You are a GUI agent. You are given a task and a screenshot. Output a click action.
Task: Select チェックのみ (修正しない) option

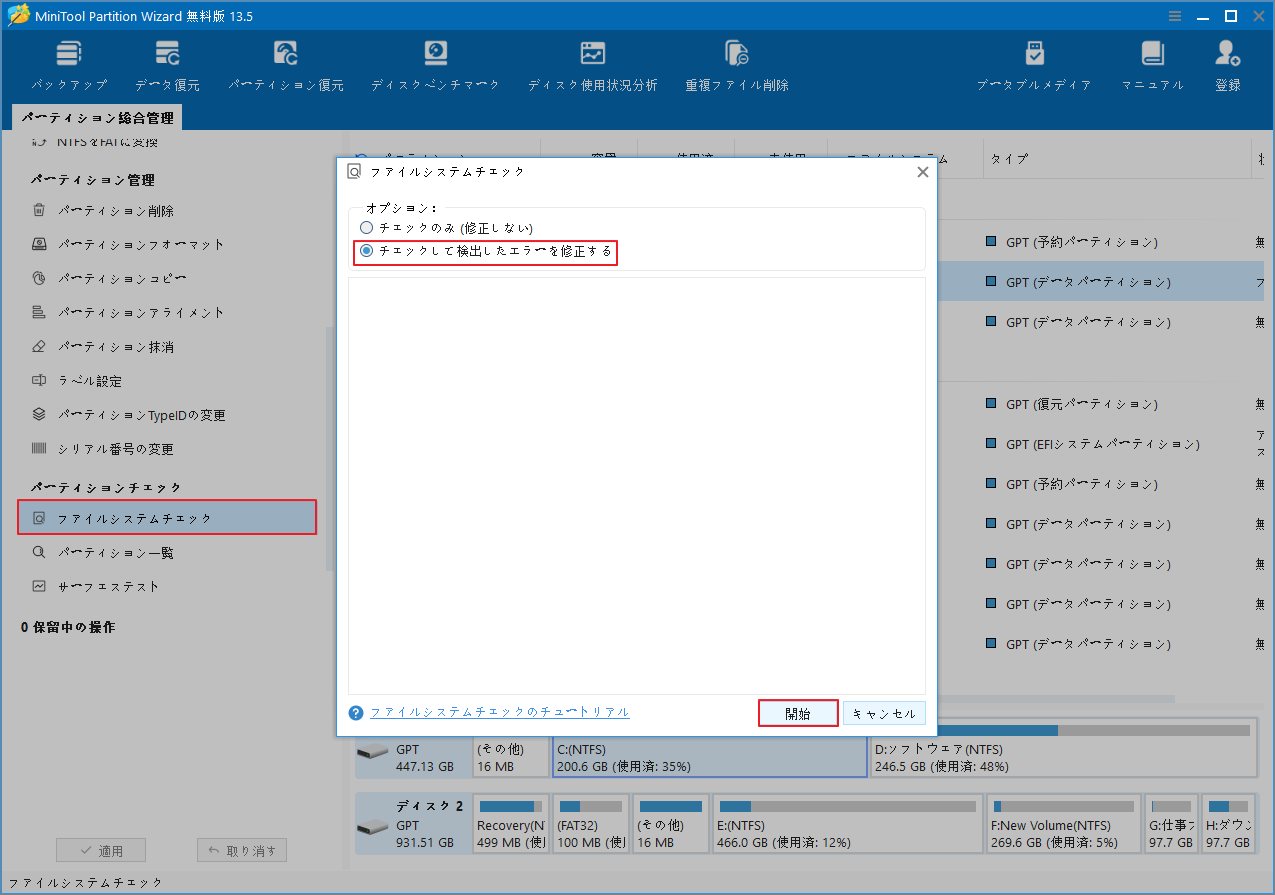tap(367, 227)
